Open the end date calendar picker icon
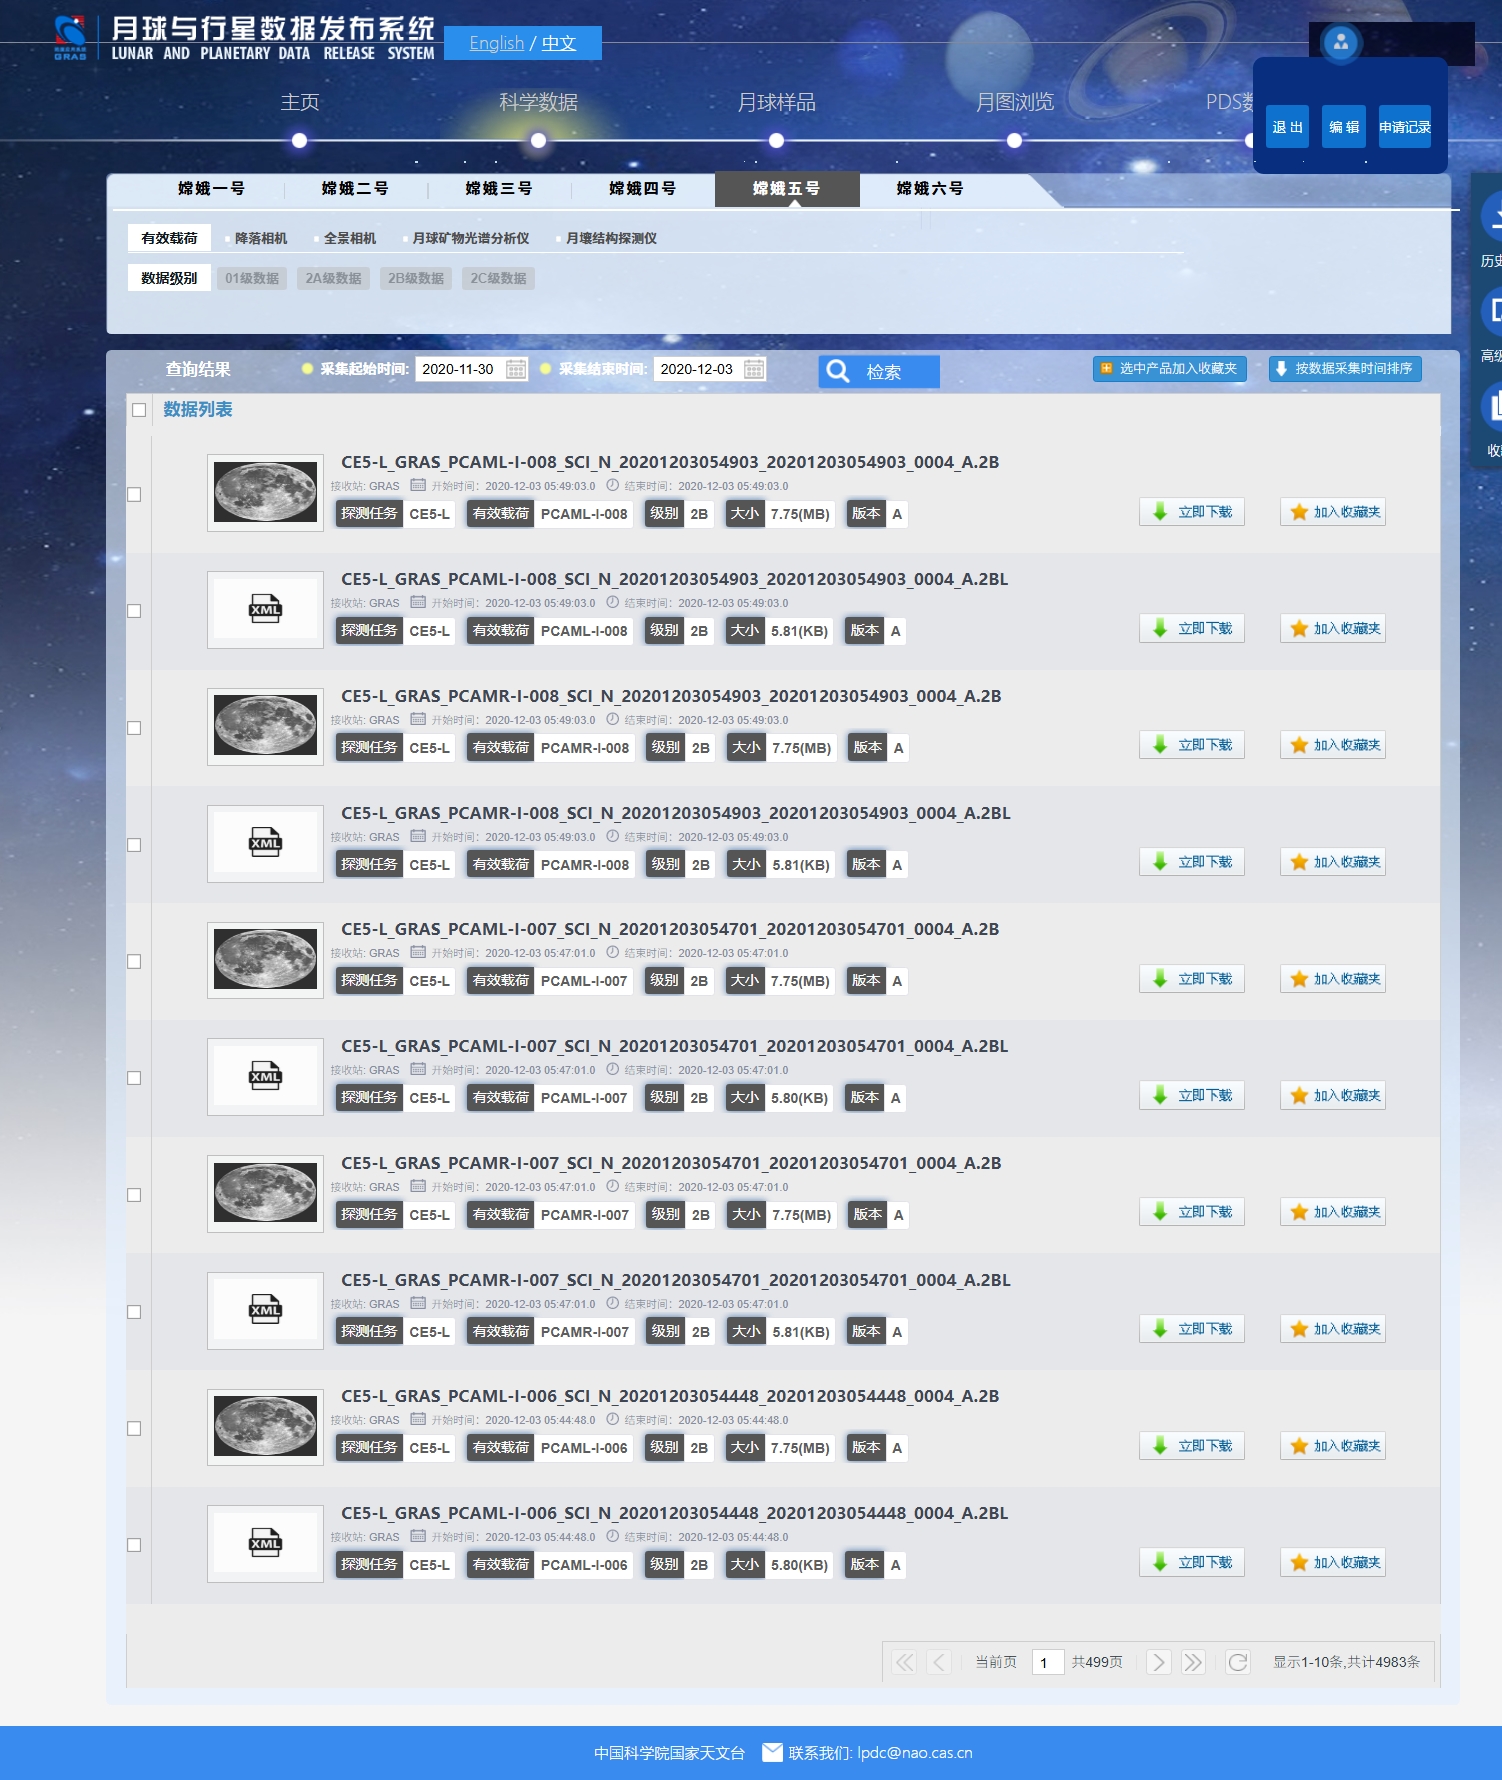Screen dimensions: 1502x1780 (754, 369)
